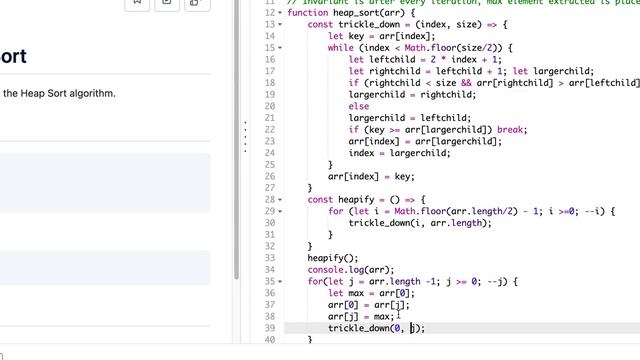Click 'trickle_down(0, j);' on line 39
This screenshot has width=640, height=360.
[376, 328]
